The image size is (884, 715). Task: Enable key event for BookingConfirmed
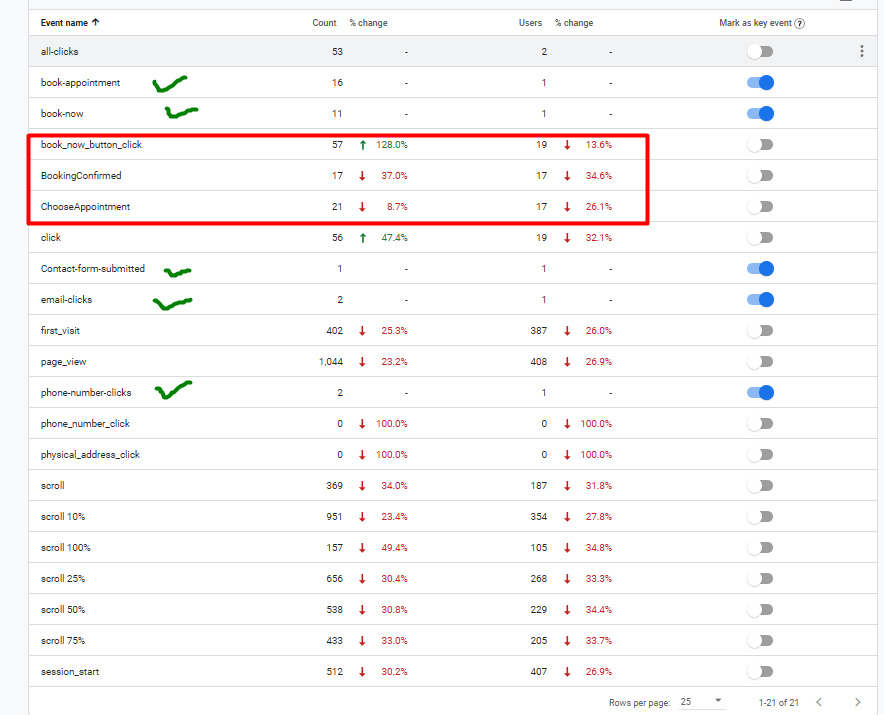760,176
